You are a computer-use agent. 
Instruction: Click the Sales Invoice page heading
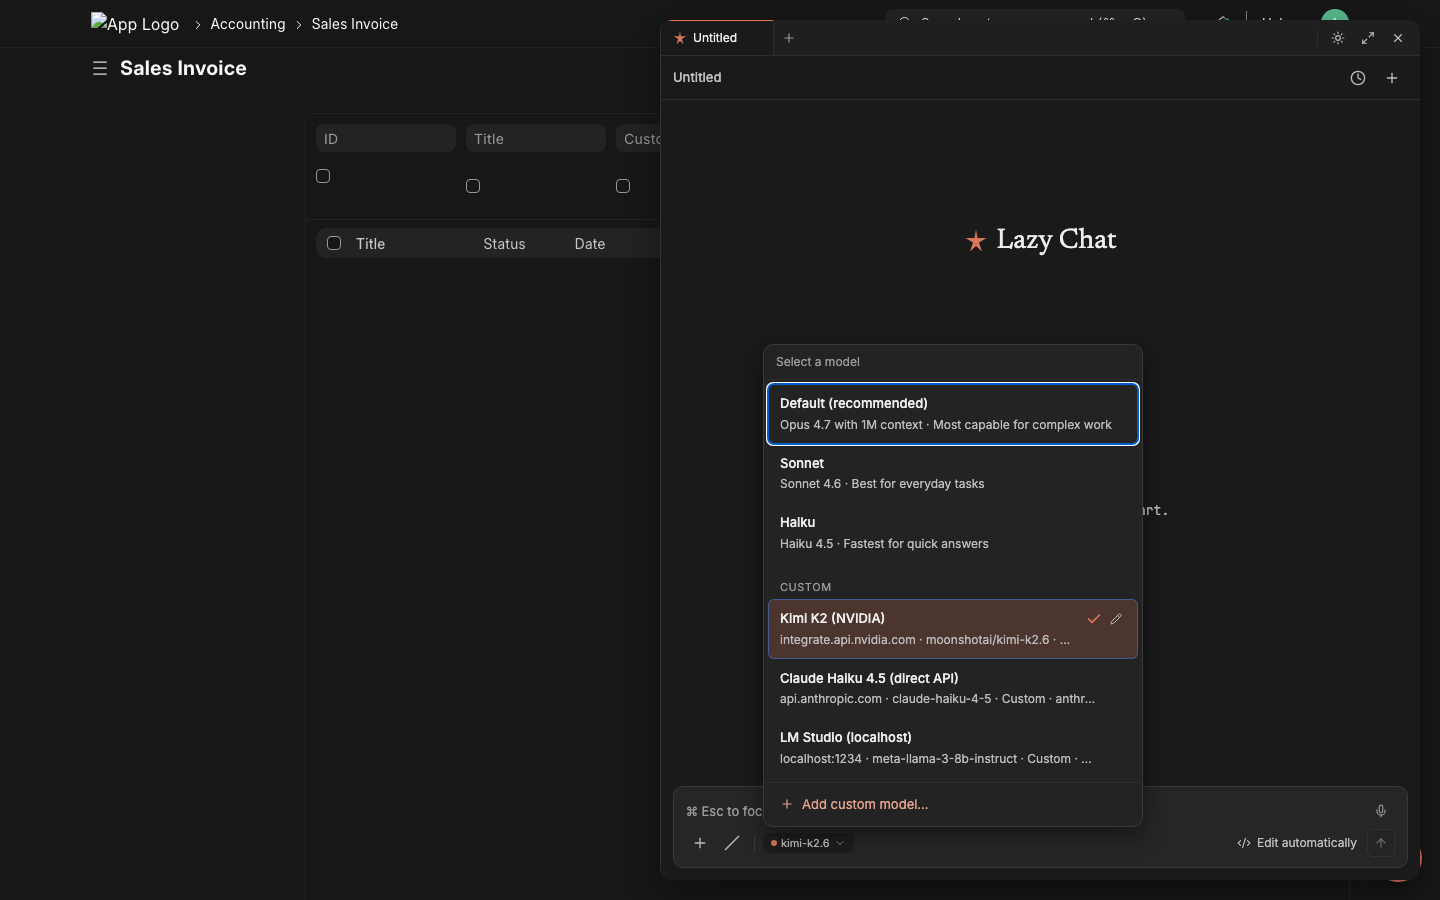click(183, 68)
